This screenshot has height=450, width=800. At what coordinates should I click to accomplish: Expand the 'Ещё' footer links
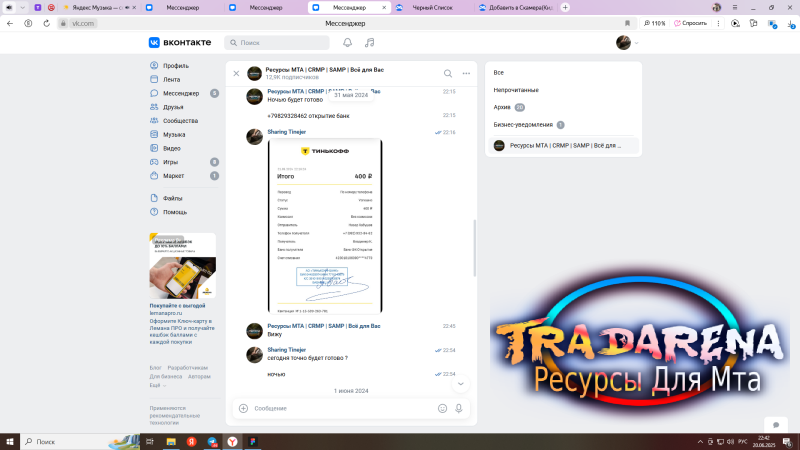(x=157, y=385)
